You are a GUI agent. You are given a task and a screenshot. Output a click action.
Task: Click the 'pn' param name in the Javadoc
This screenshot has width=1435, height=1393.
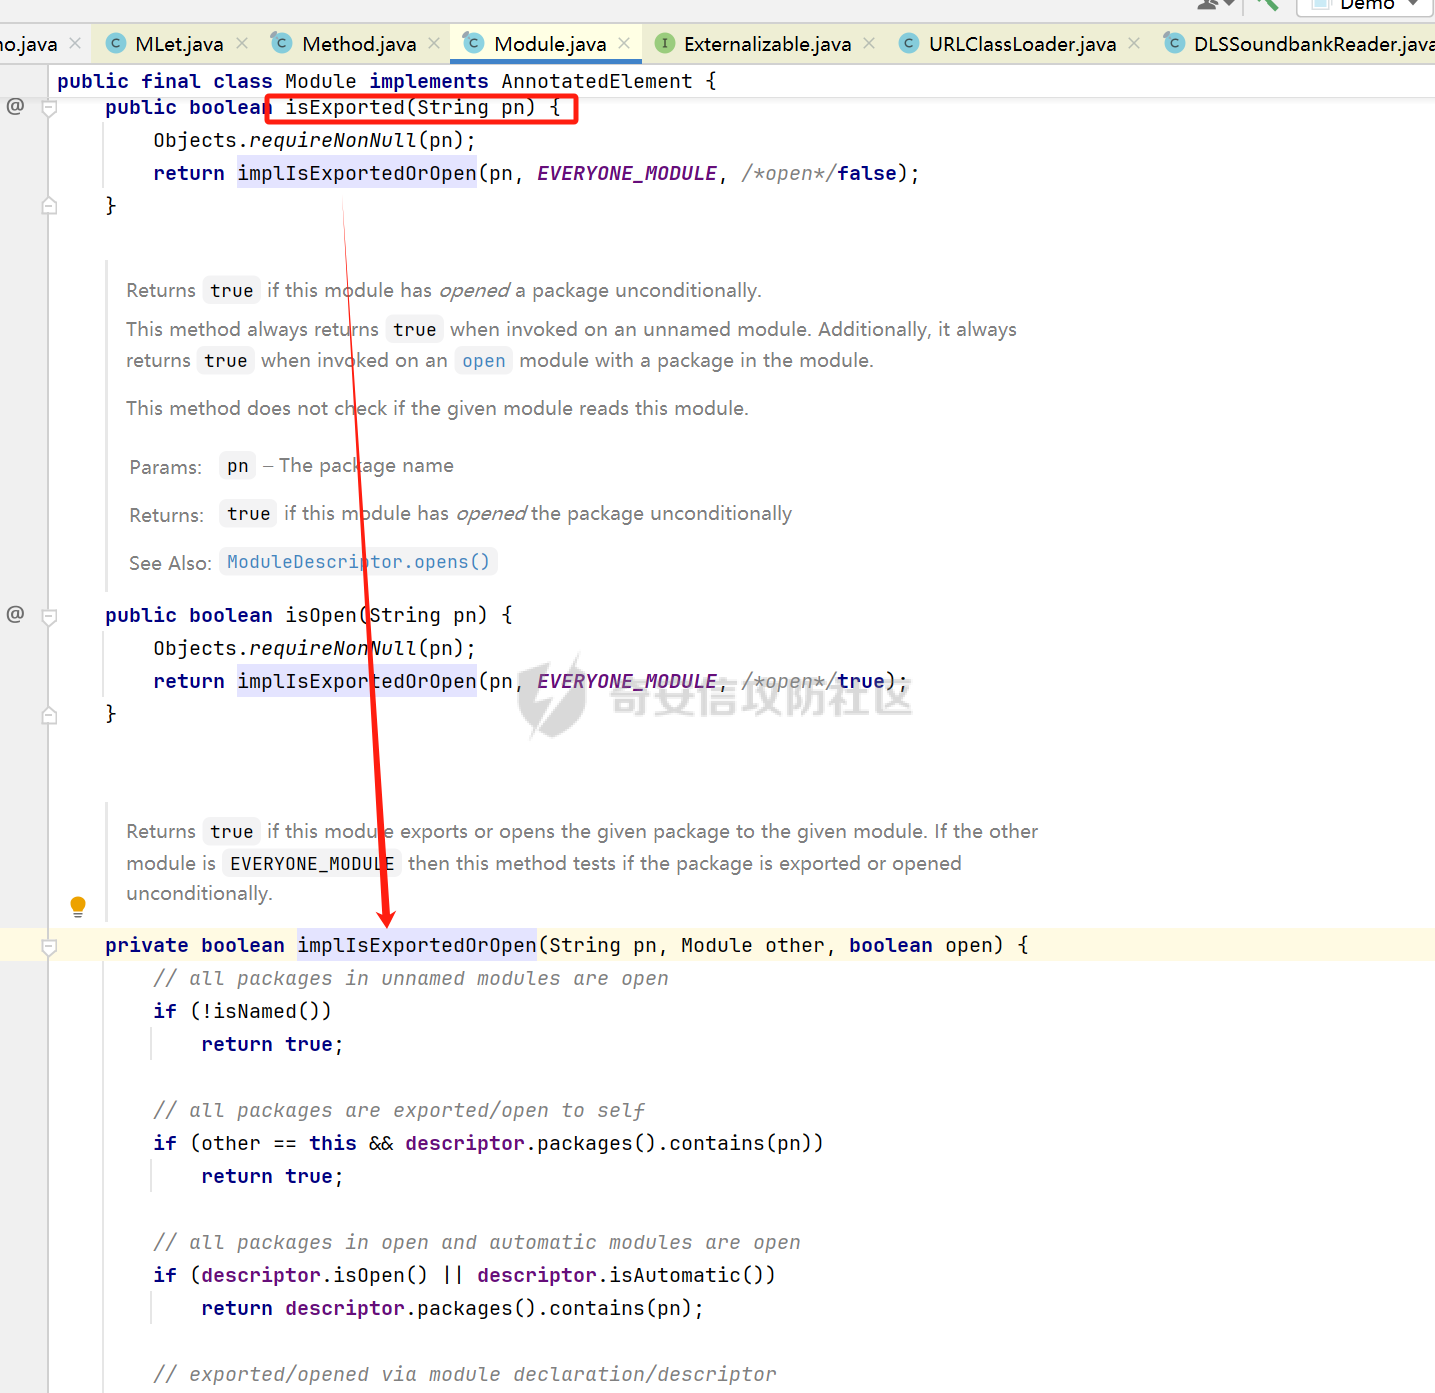(237, 466)
